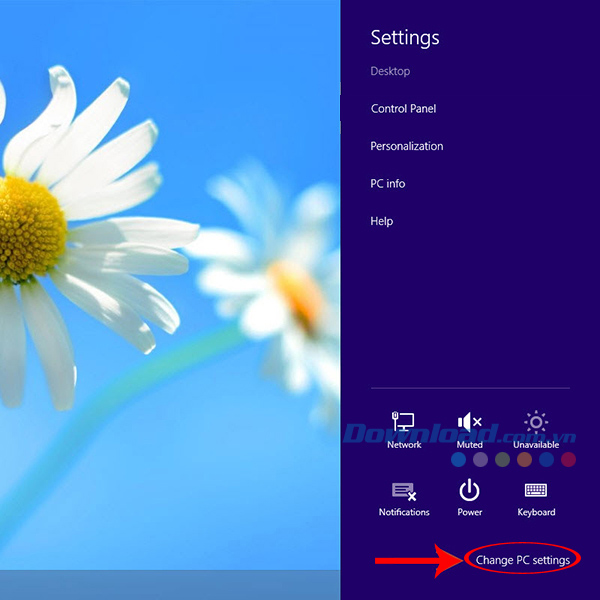Viewport: 600px width, 600px height.
Task: Click the Settings heading text
Action: pos(405,38)
